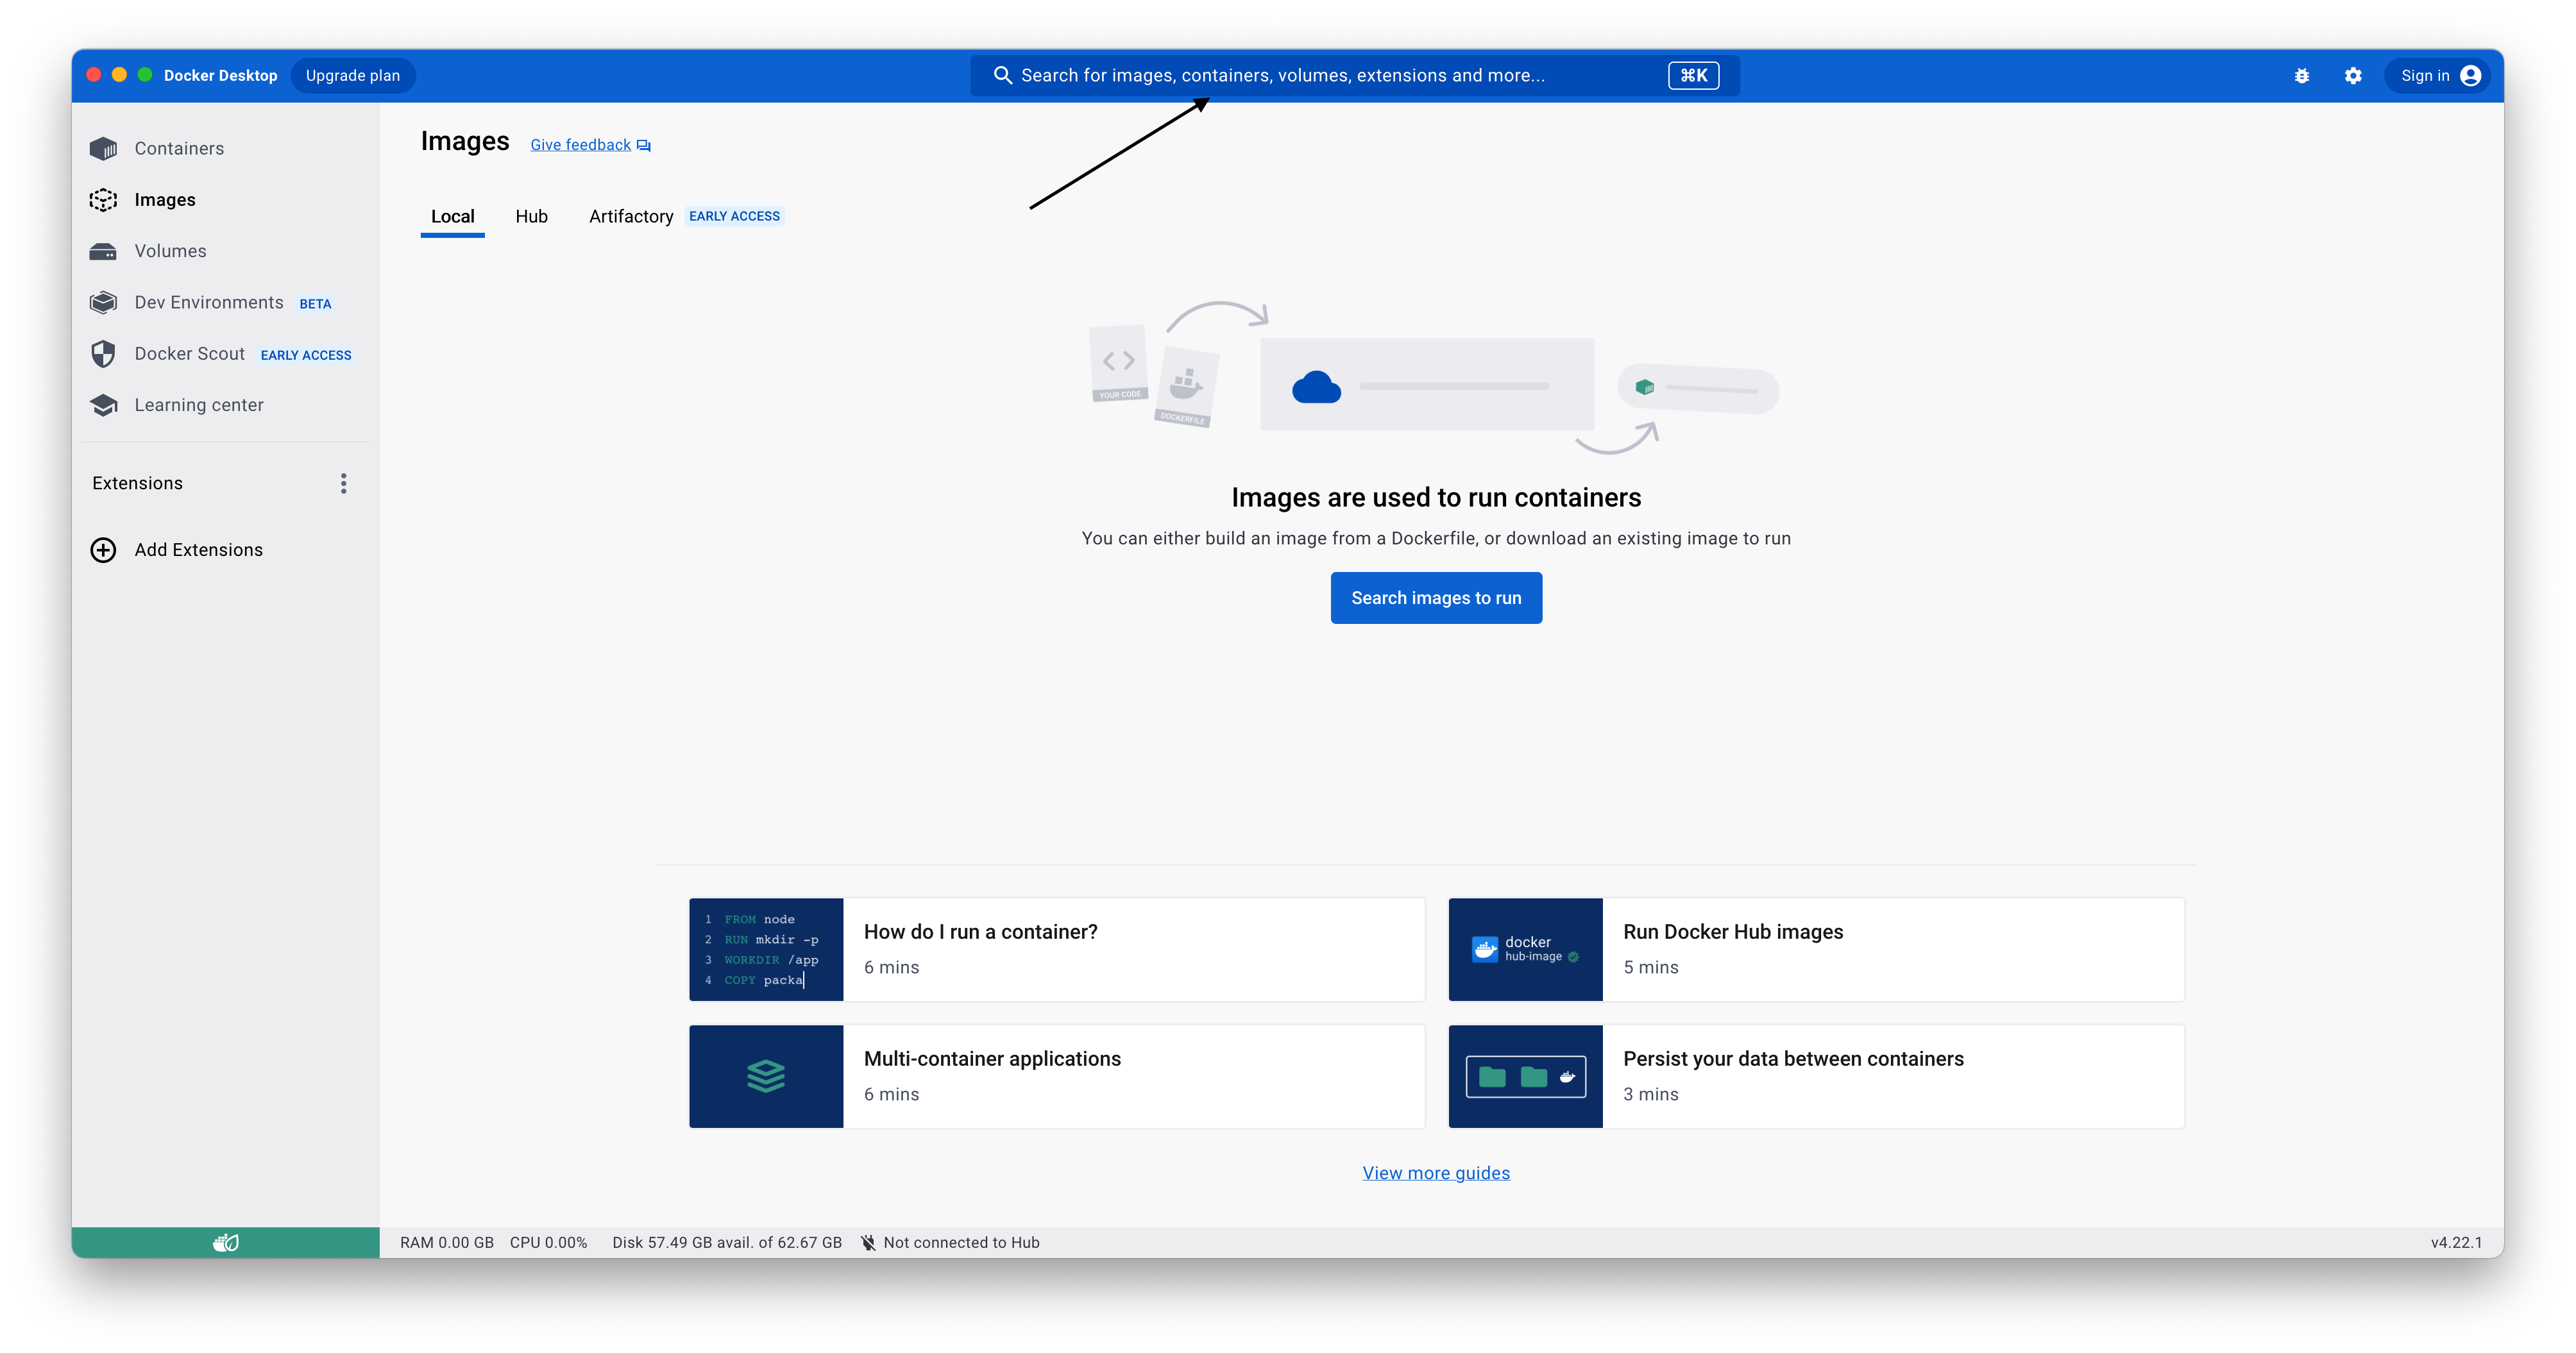The height and width of the screenshot is (1353, 2576).
Task: Click 'Not connected to Hub' status text
Action: coord(961,1242)
